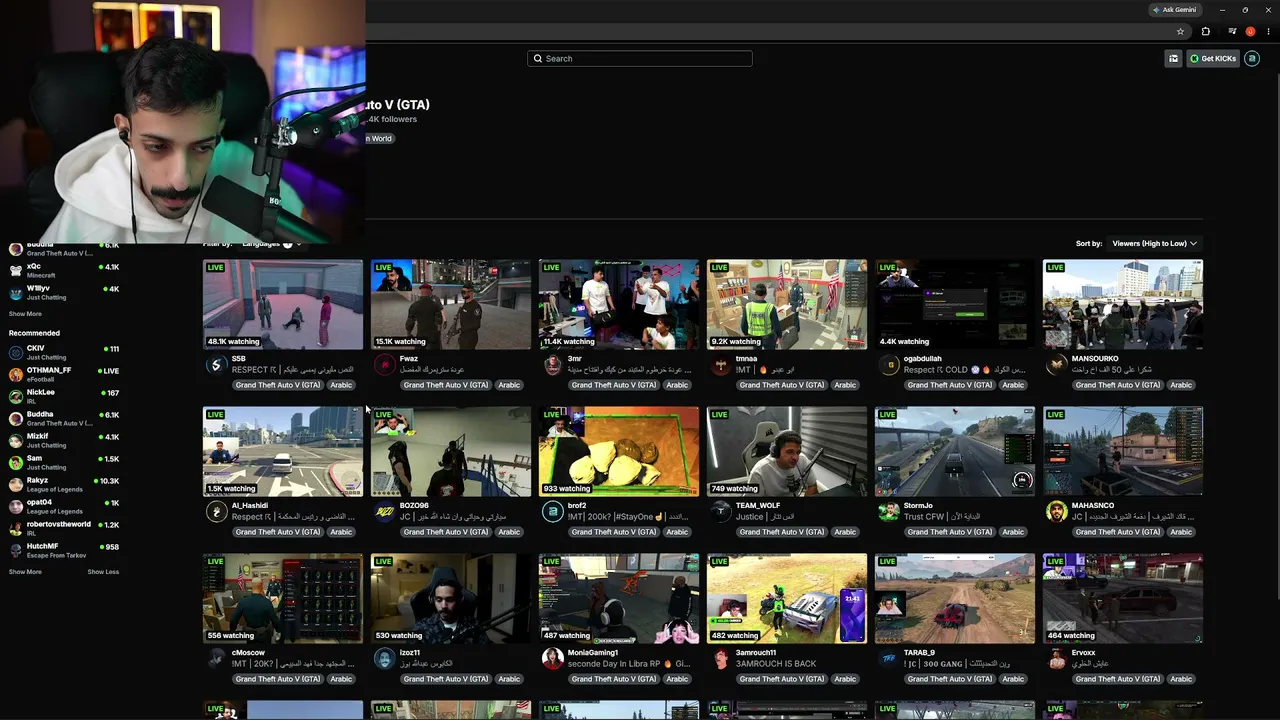The width and height of the screenshot is (1280, 720).
Task: Open 3mr's channel avatar
Action: (x=552, y=365)
